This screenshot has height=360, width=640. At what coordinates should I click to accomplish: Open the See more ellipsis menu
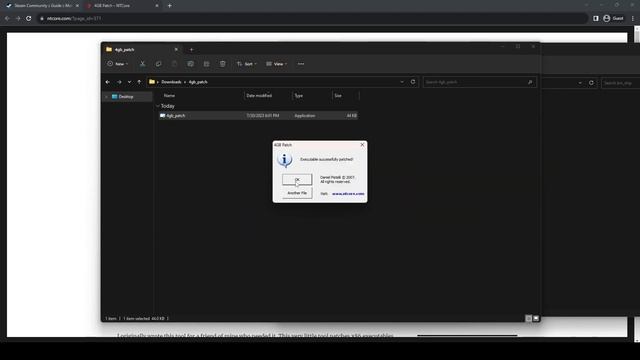(x=301, y=64)
